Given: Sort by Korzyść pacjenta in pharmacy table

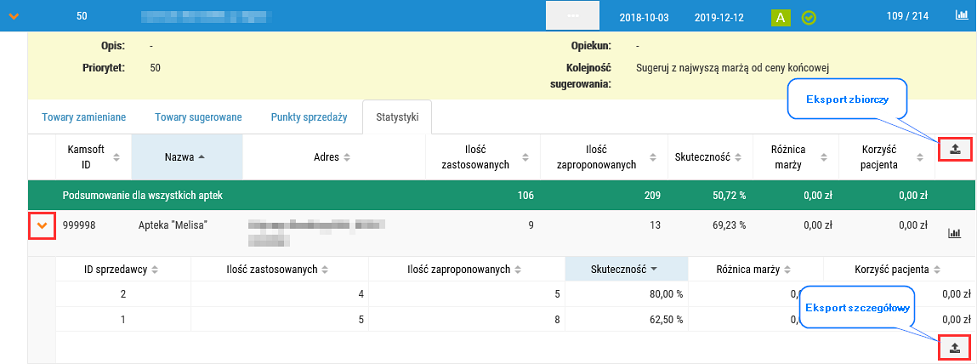Looking at the screenshot, I should coord(887,157).
